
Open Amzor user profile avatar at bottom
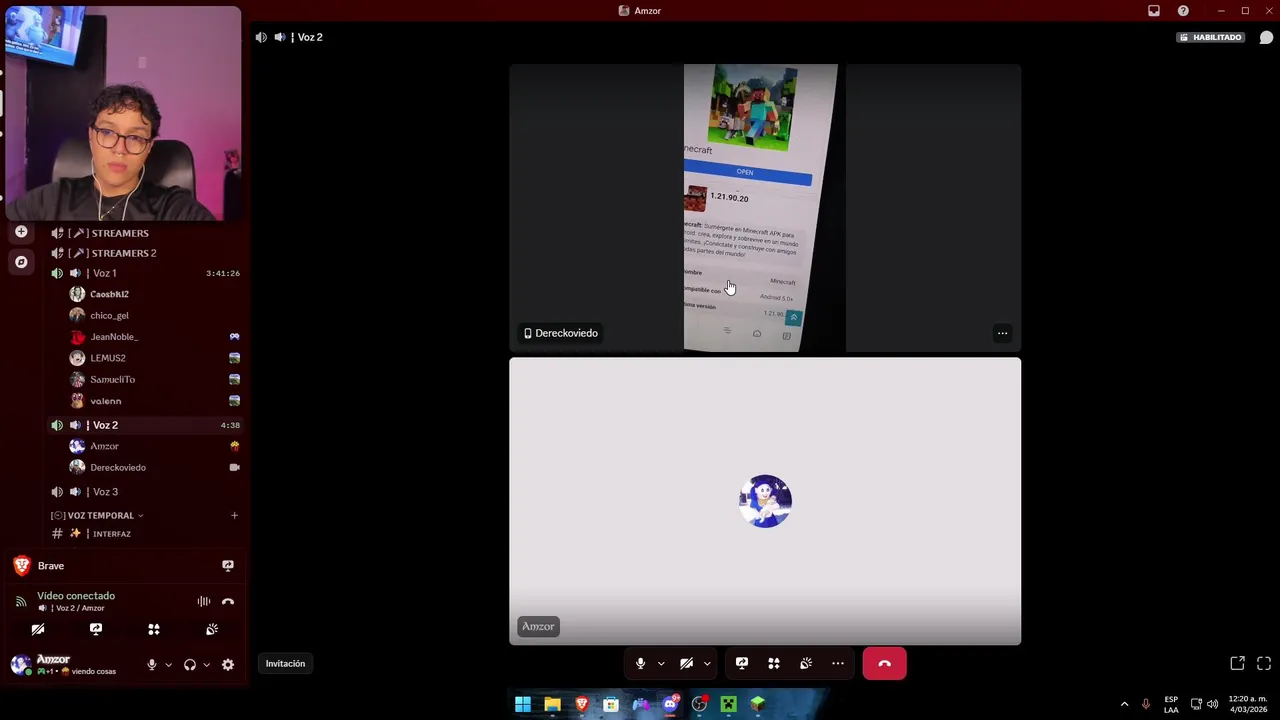tap(20, 664)
